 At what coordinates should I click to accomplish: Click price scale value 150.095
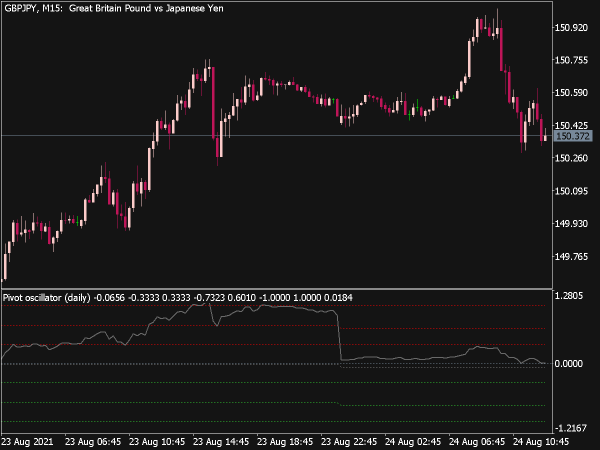click(571, 191)
